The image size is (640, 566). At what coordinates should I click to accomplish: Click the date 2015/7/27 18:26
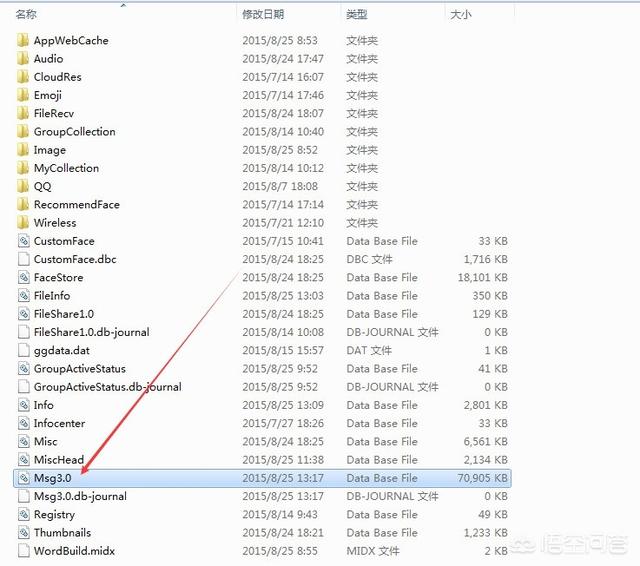283,423
